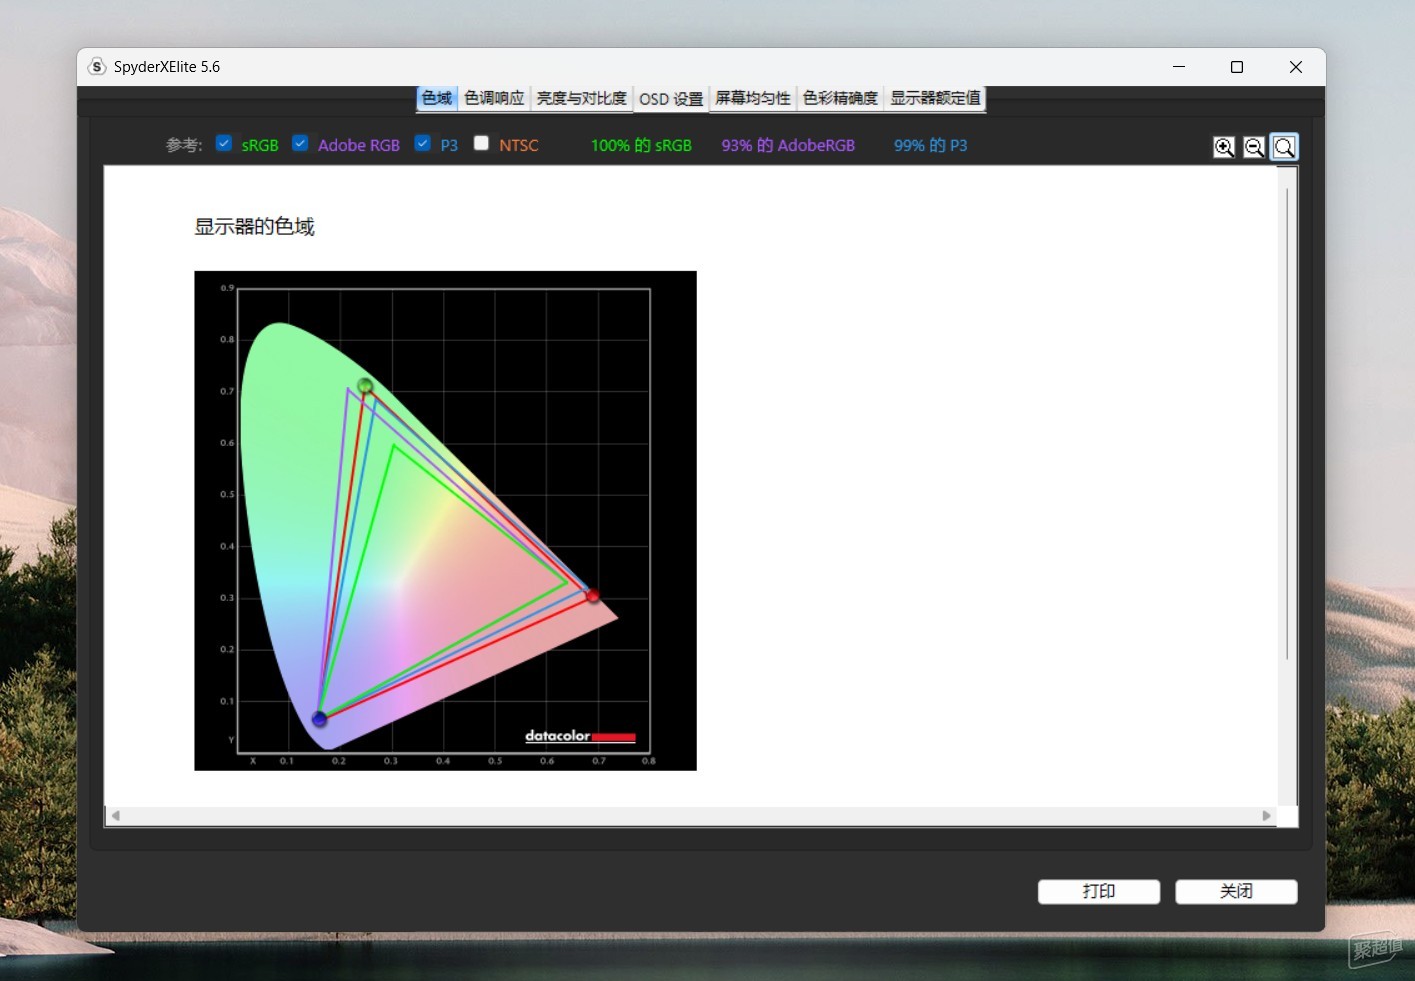Open the 显示器额定值 tab
1415x981 pixels.
tap(936, 98)
